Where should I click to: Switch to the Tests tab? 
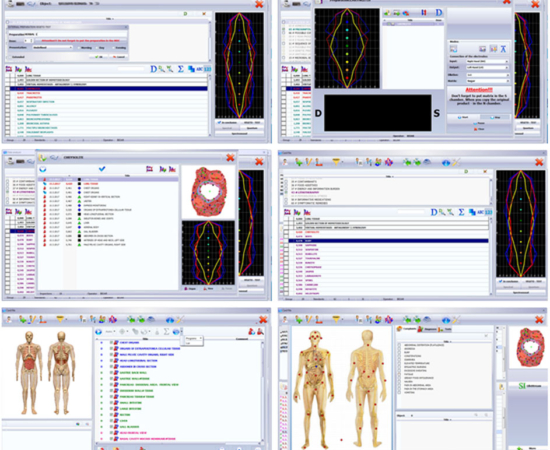click(445, 329)
